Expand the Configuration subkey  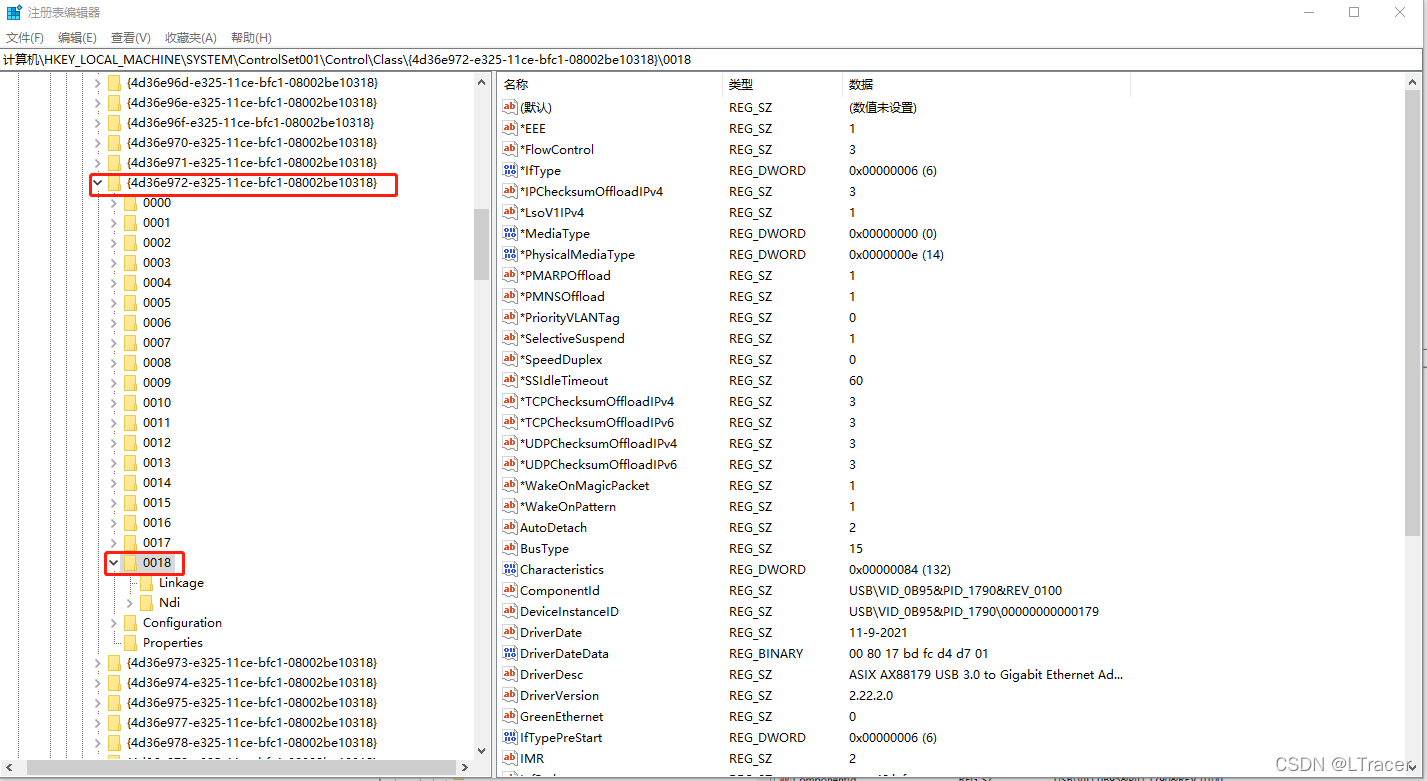[x=113, y=622]
